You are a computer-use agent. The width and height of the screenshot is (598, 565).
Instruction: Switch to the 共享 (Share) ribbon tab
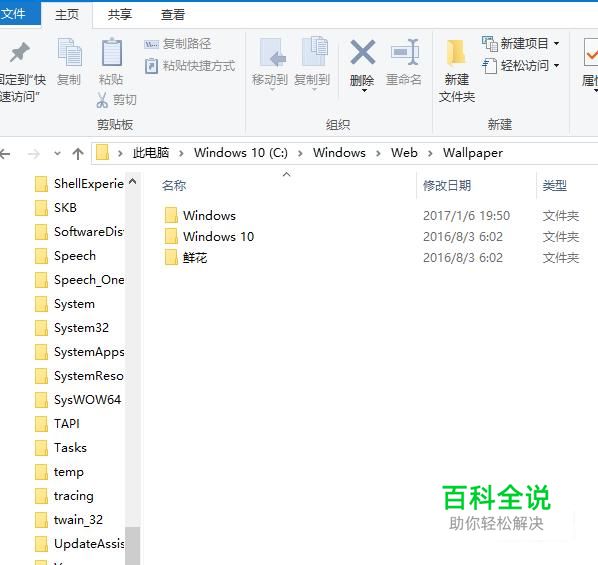tap(119, 14)
